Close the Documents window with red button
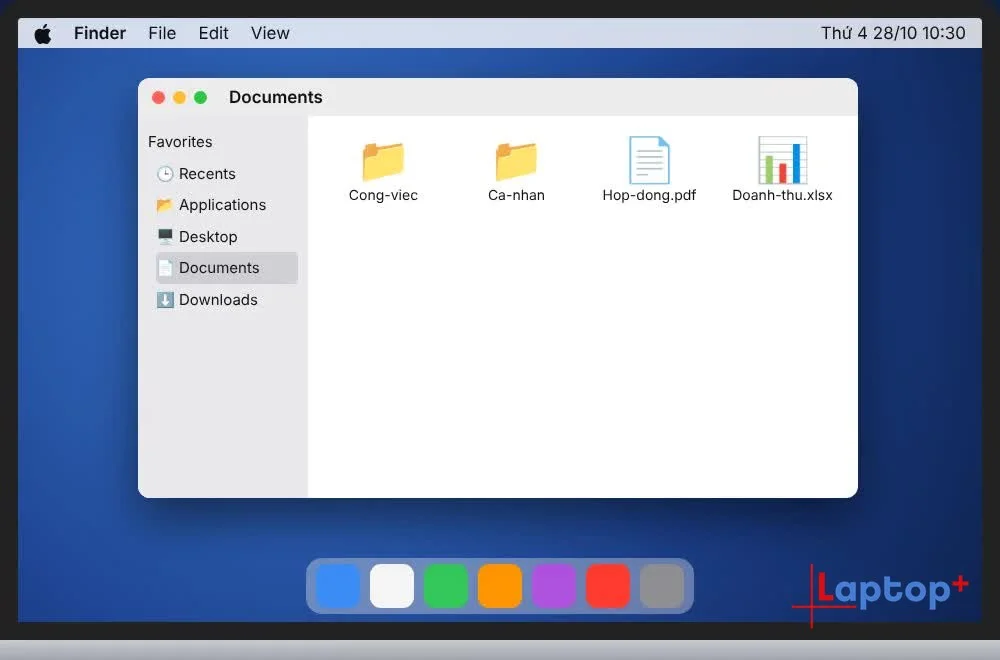Image resolution: width=1000 pixels, height=660 pixels. click(x=158, y=97)
